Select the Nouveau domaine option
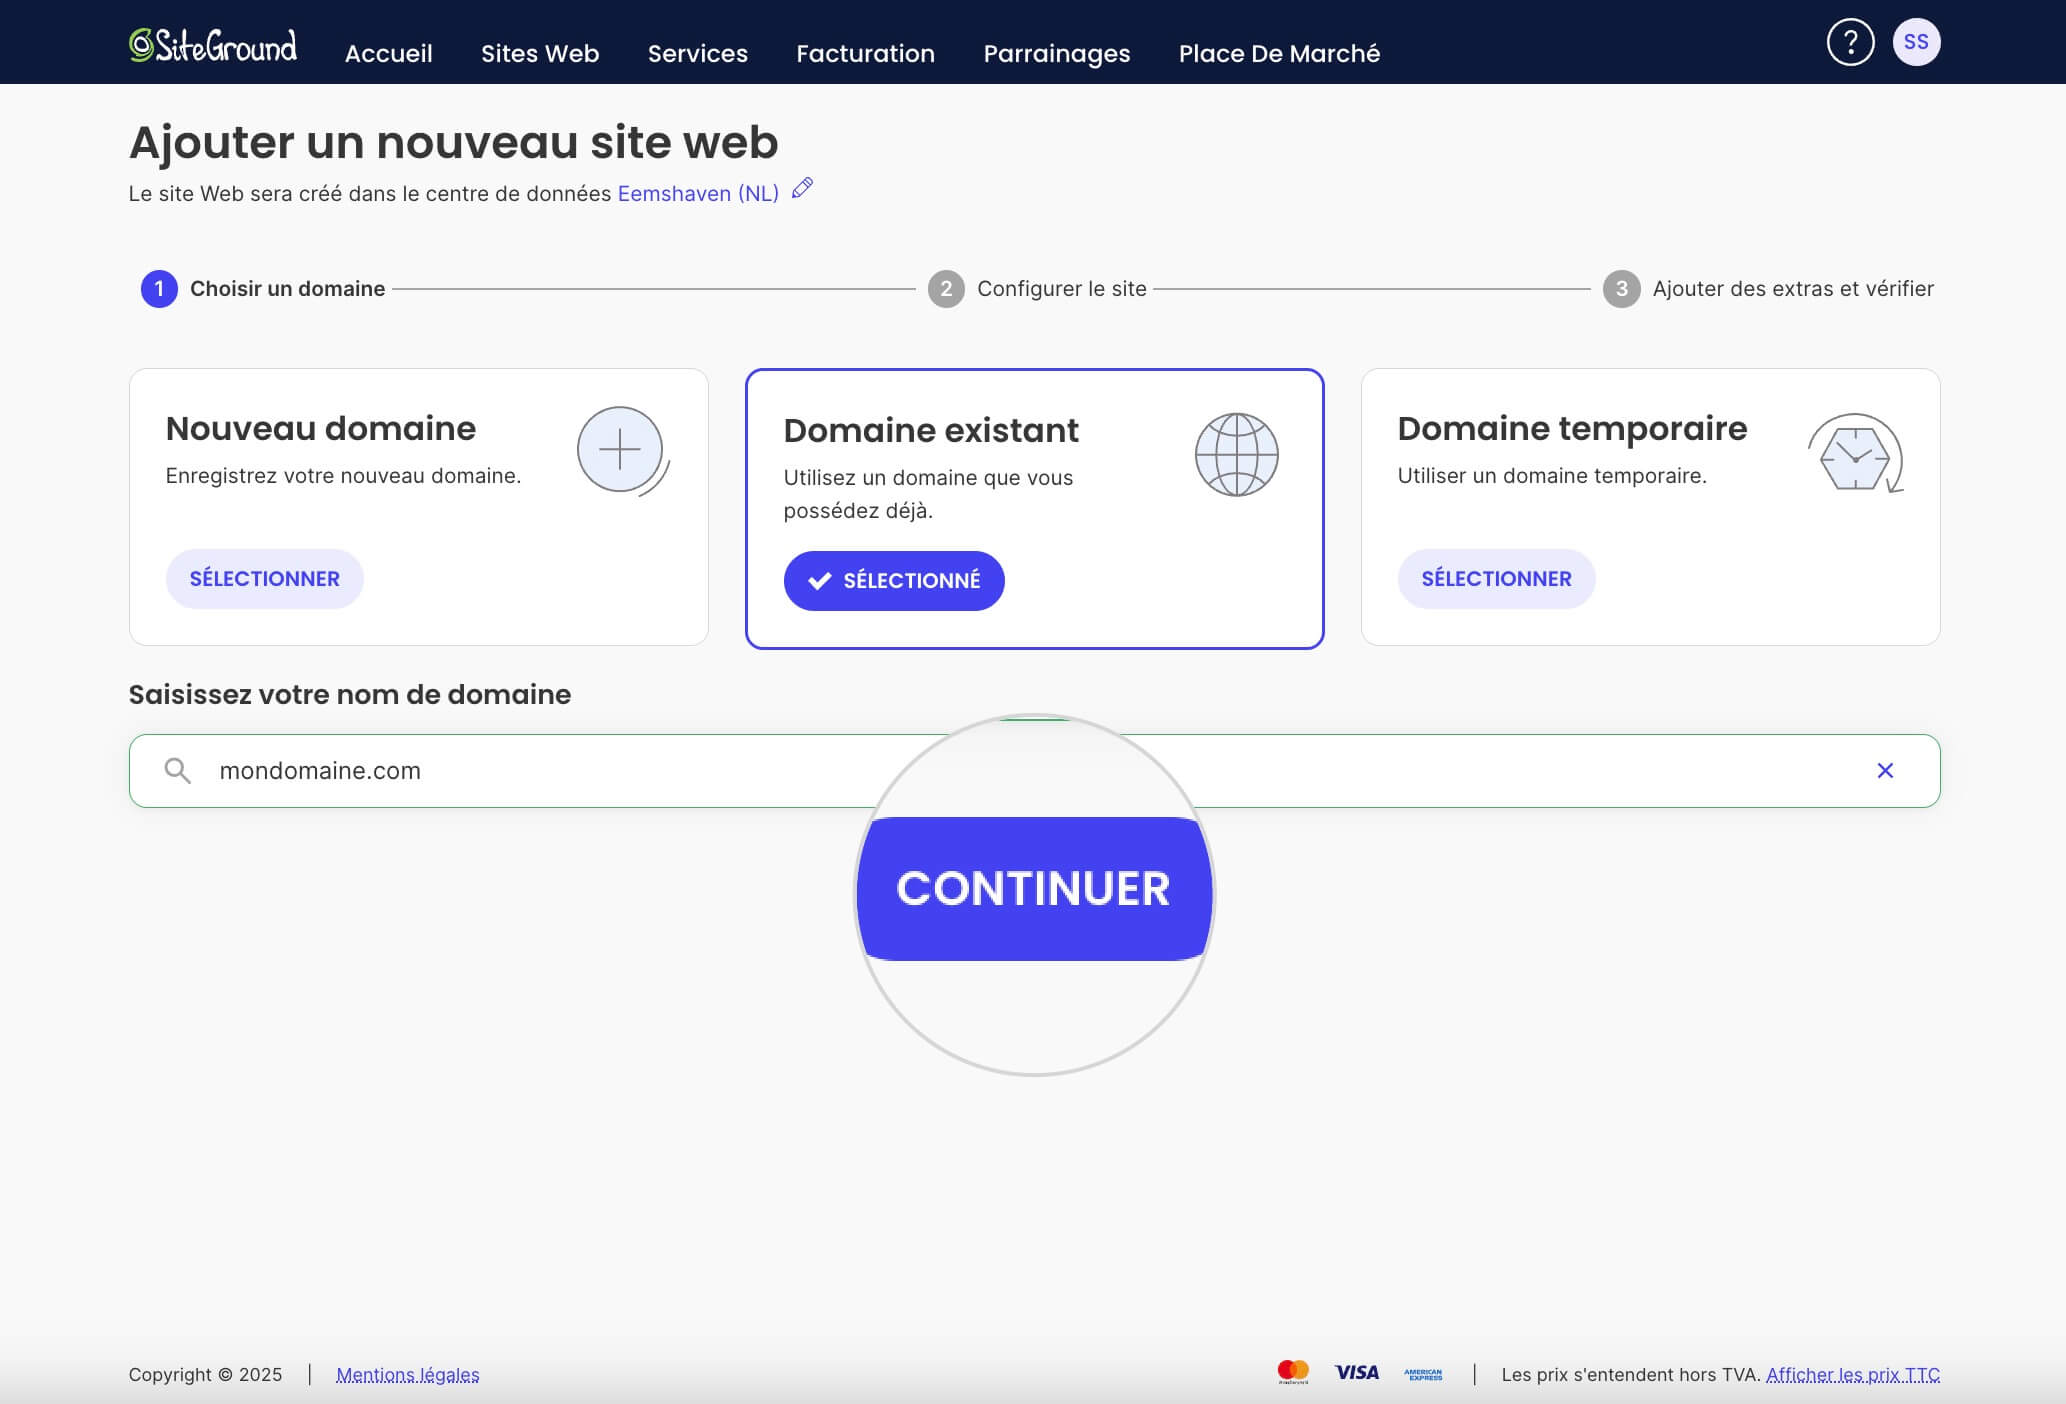Image resolution: width=2066 pixels, height=1404 pixels. [265, 578]
